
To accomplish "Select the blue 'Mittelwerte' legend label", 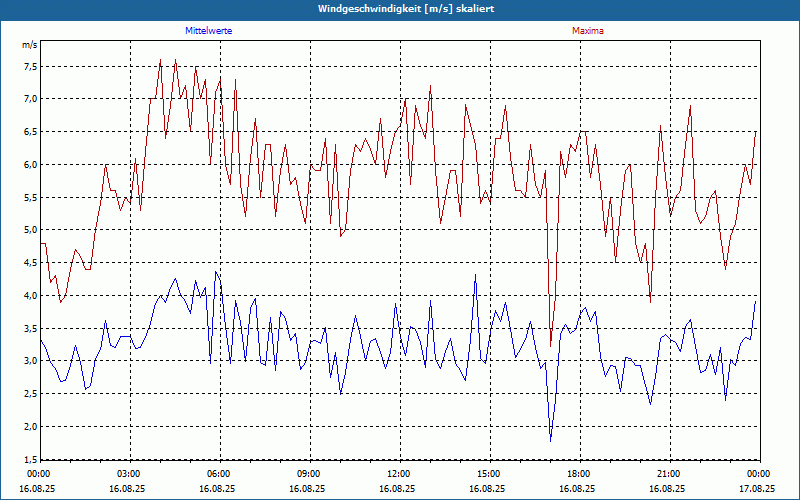I will [209, 31].
